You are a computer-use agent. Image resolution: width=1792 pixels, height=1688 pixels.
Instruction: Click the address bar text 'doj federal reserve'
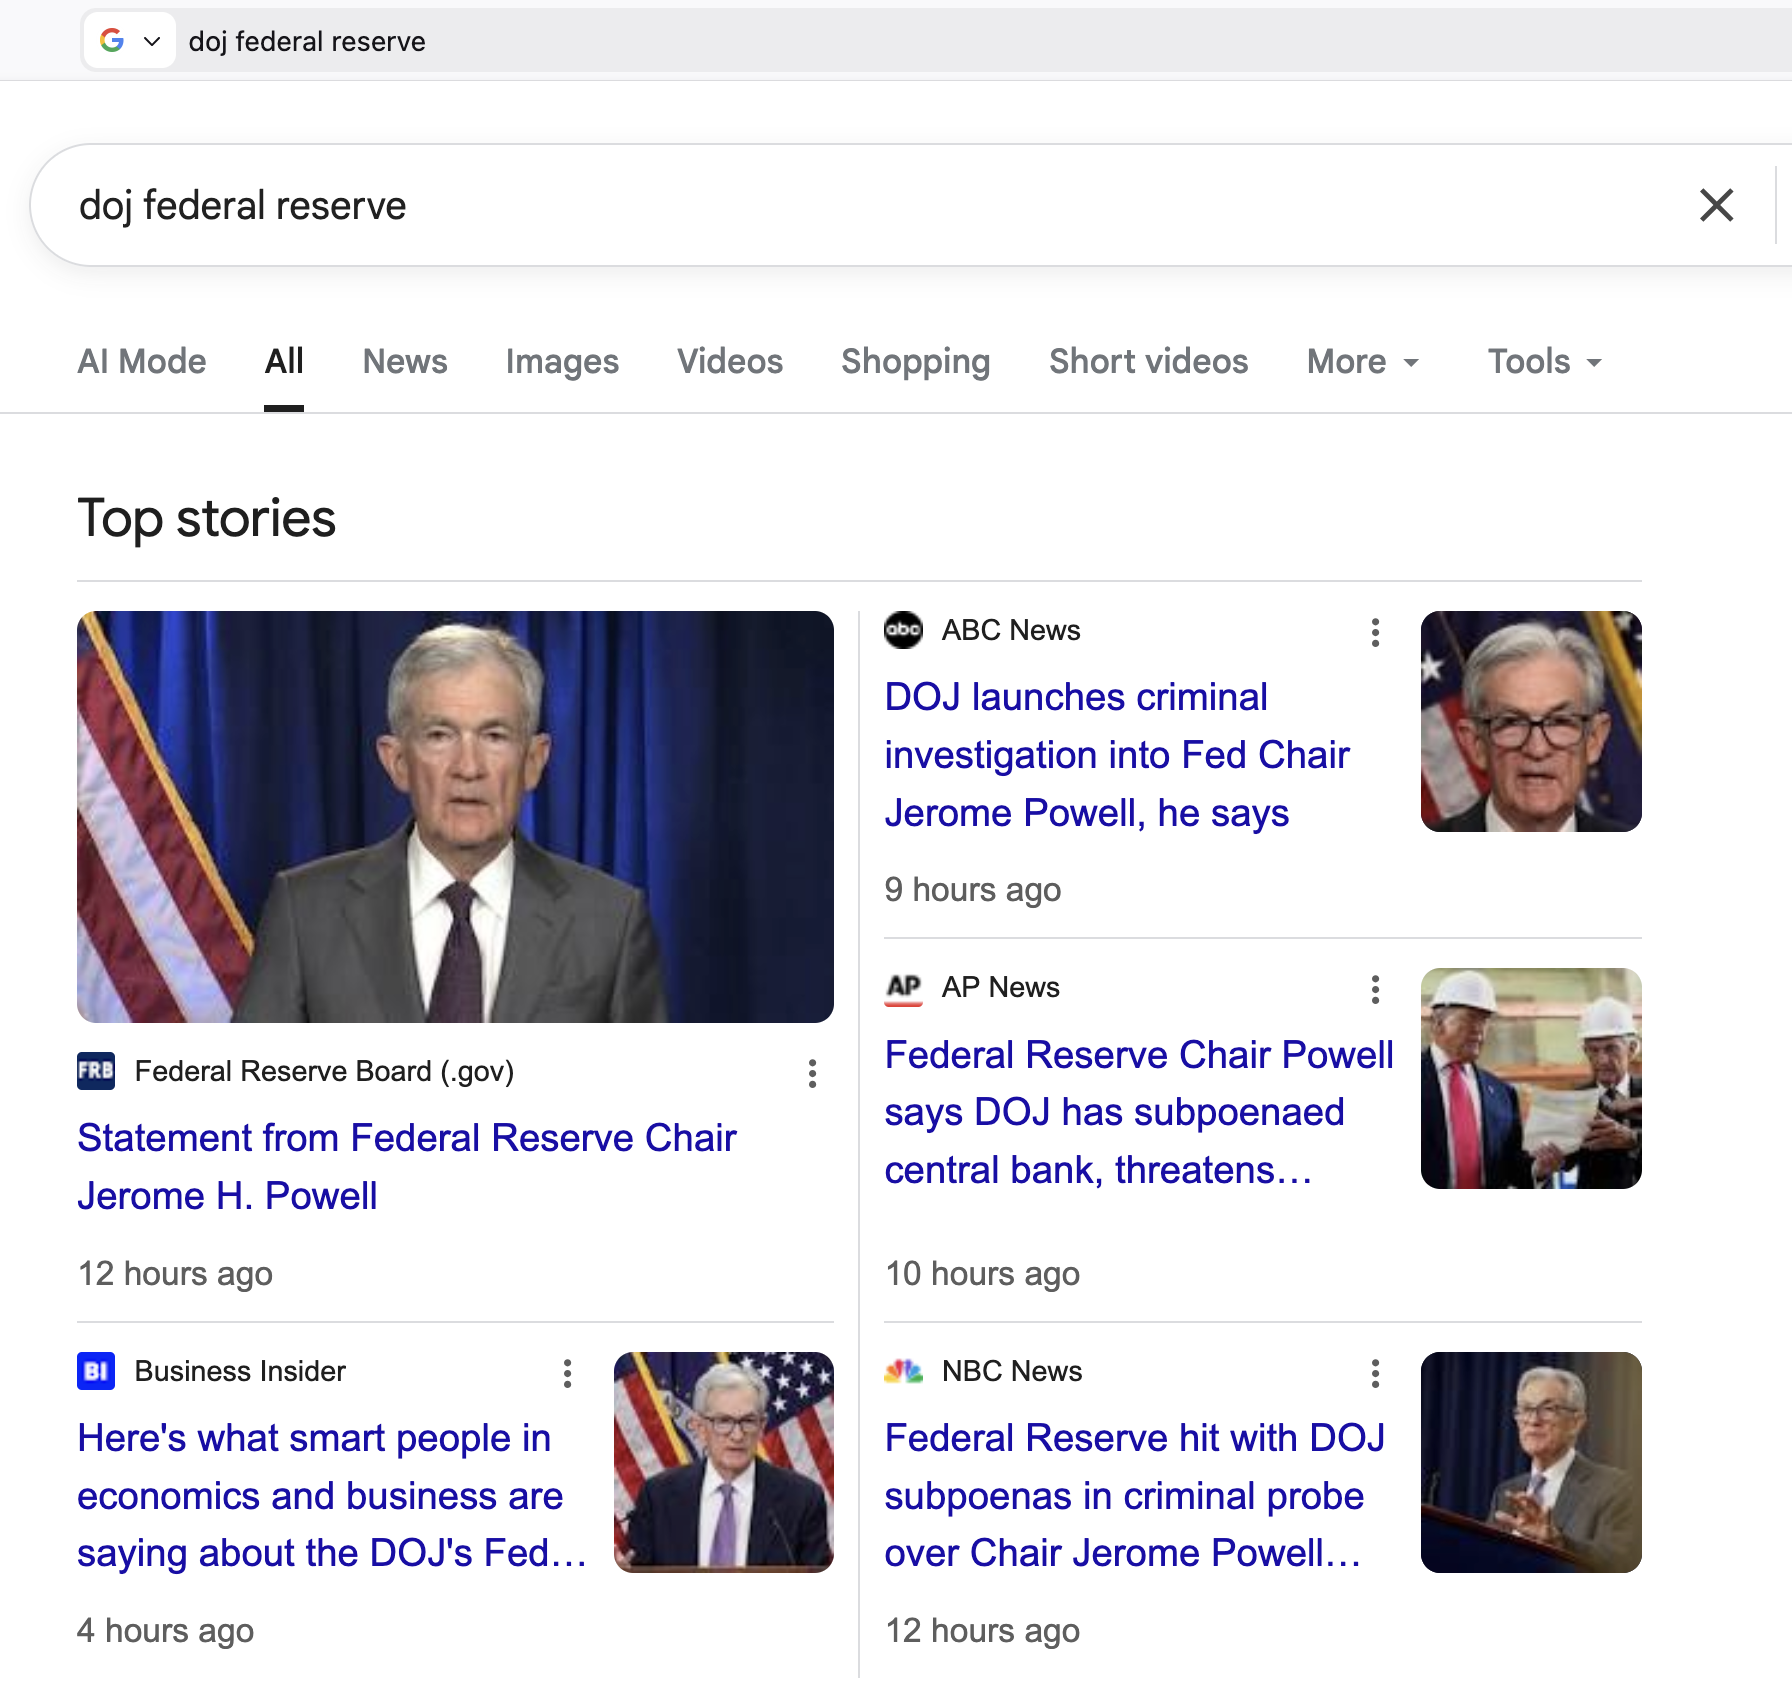[307, 41]
